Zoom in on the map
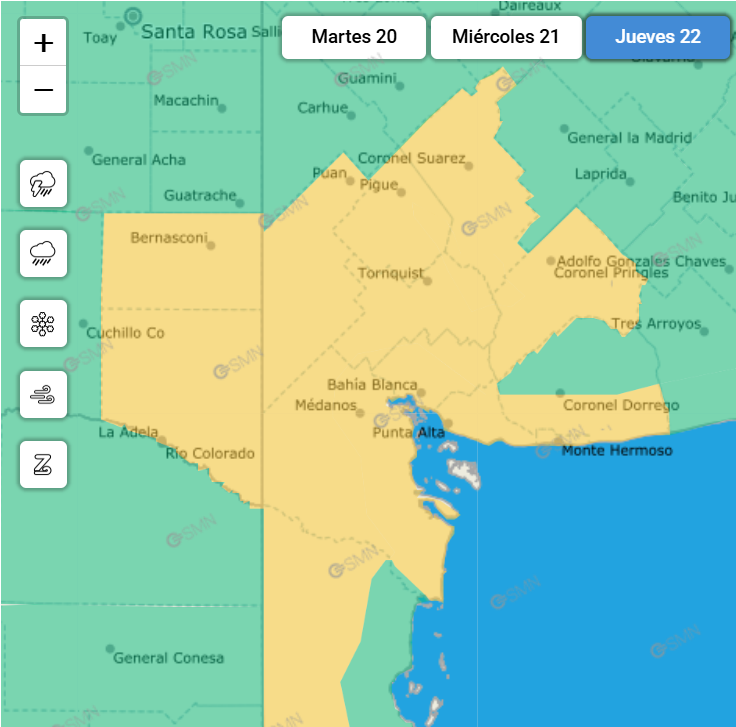 coord(43,43)
